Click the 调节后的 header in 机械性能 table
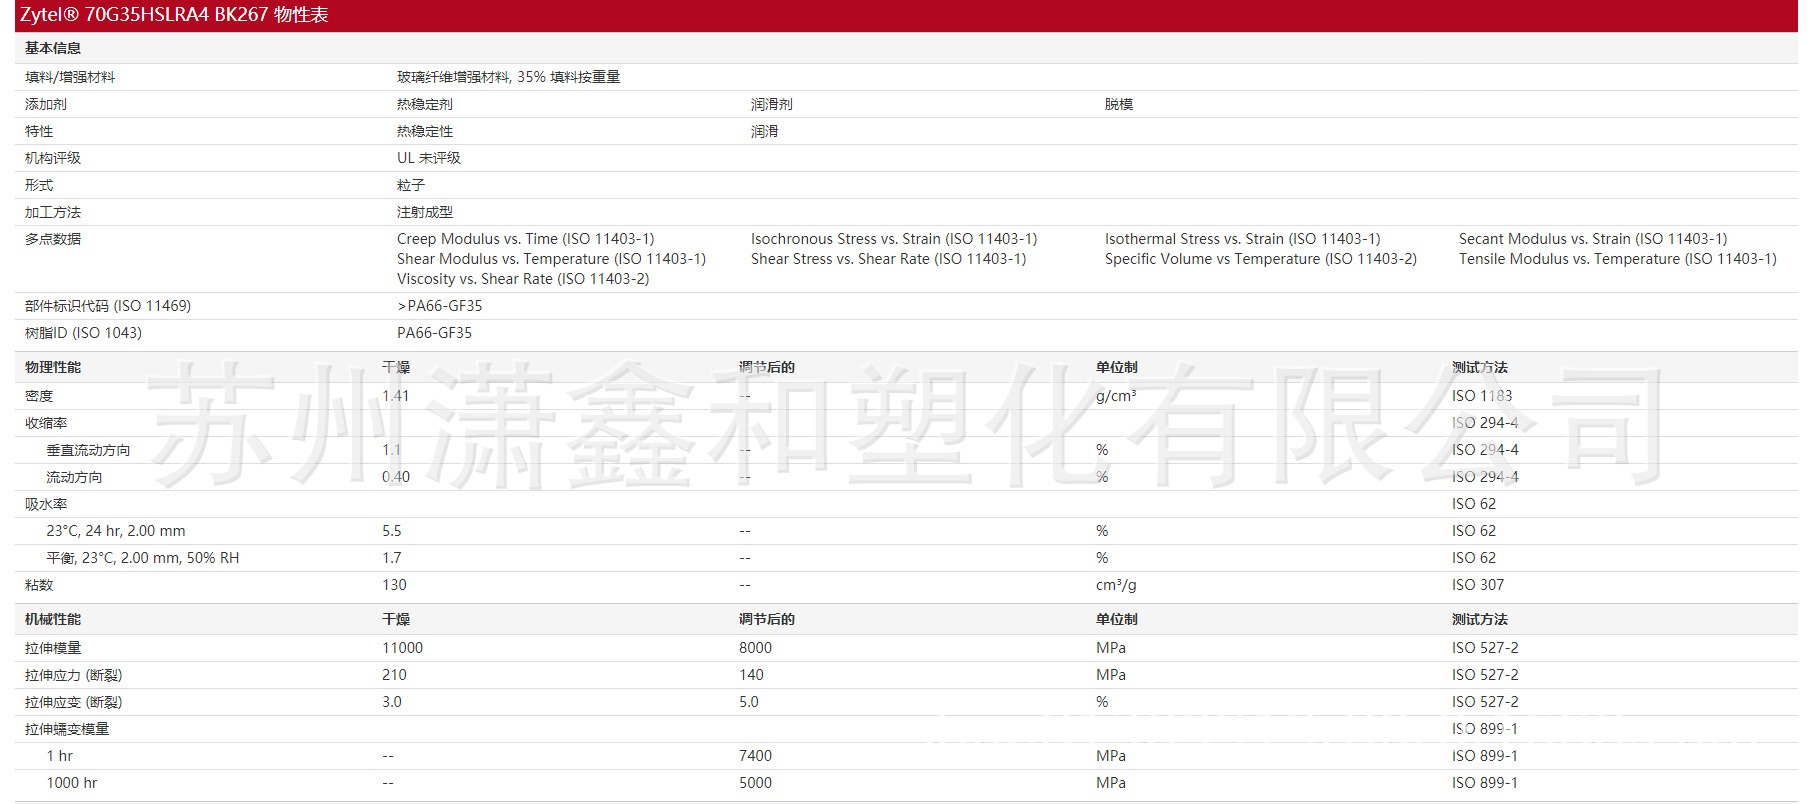 pyautogui.click(x=767, y=619)
